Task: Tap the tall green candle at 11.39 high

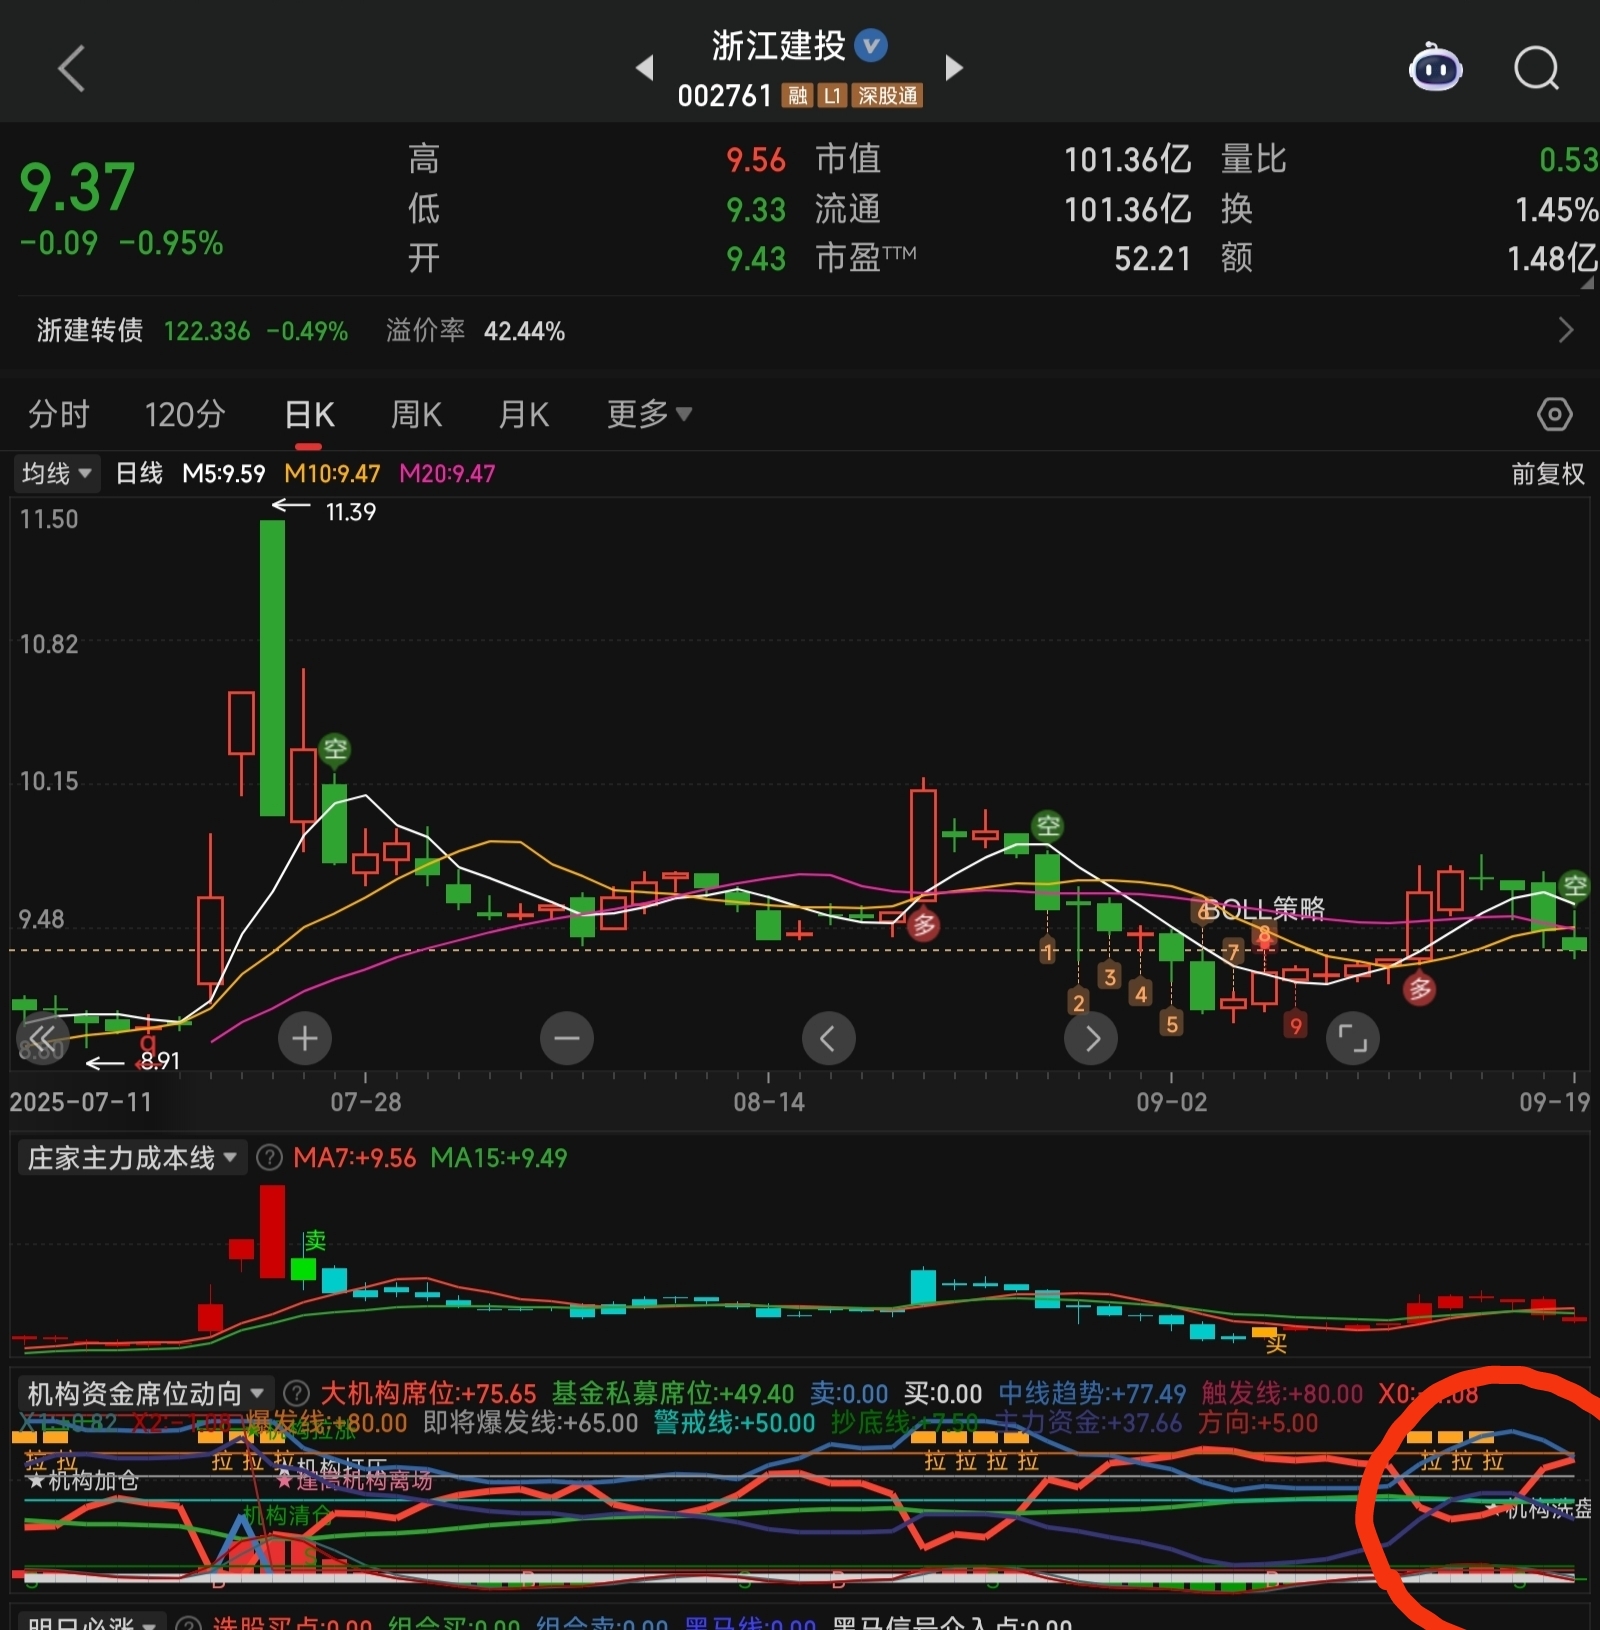Action: [x=272, y=667]
